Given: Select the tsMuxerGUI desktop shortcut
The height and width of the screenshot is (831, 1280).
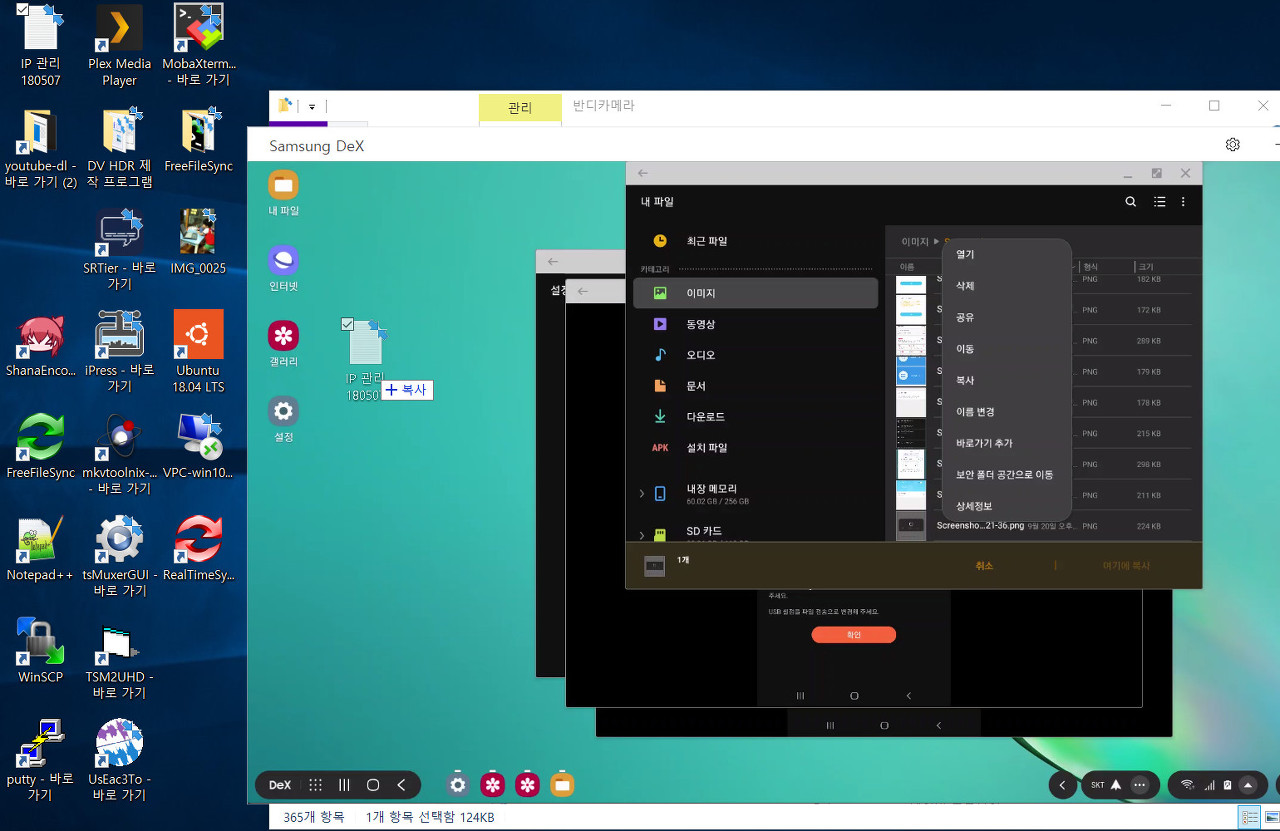Looking at the screenshot, I should [119, 556].
